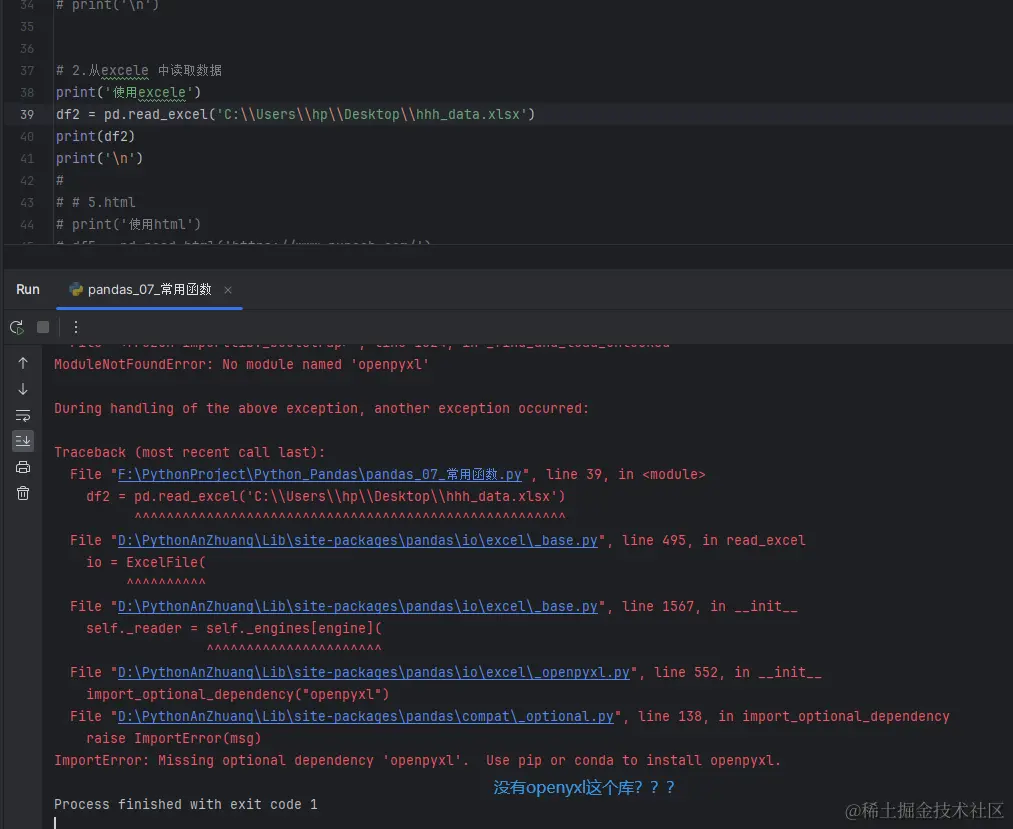Open _optional.py traceback link
Image resolution: width=1013 pixels, height=829 pixels.
tap(366, 716)
